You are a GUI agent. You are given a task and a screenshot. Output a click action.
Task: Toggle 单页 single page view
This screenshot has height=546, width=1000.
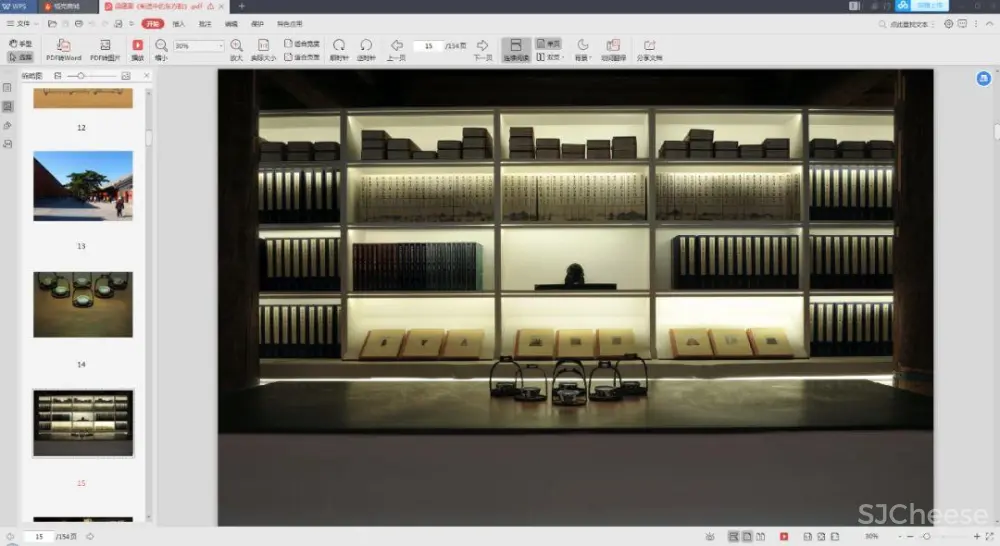click(x=548, y=44)
